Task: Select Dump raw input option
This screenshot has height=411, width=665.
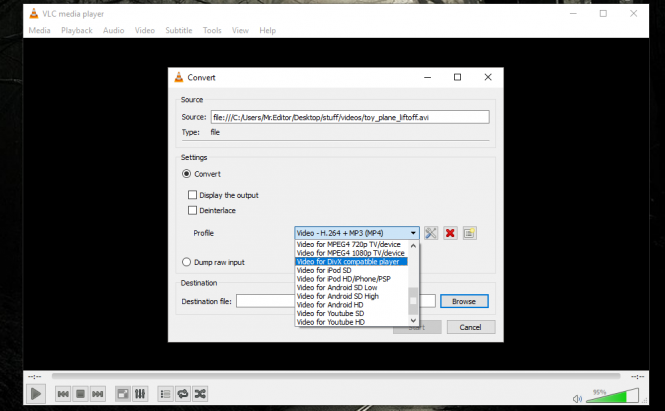Action: [x=187, y=262]
